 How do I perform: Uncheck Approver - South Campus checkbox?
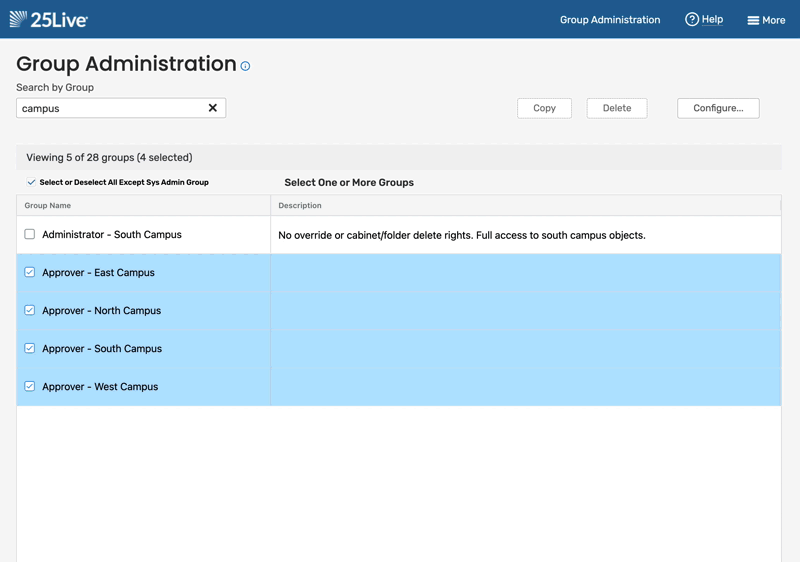click(x=30, y=348)
